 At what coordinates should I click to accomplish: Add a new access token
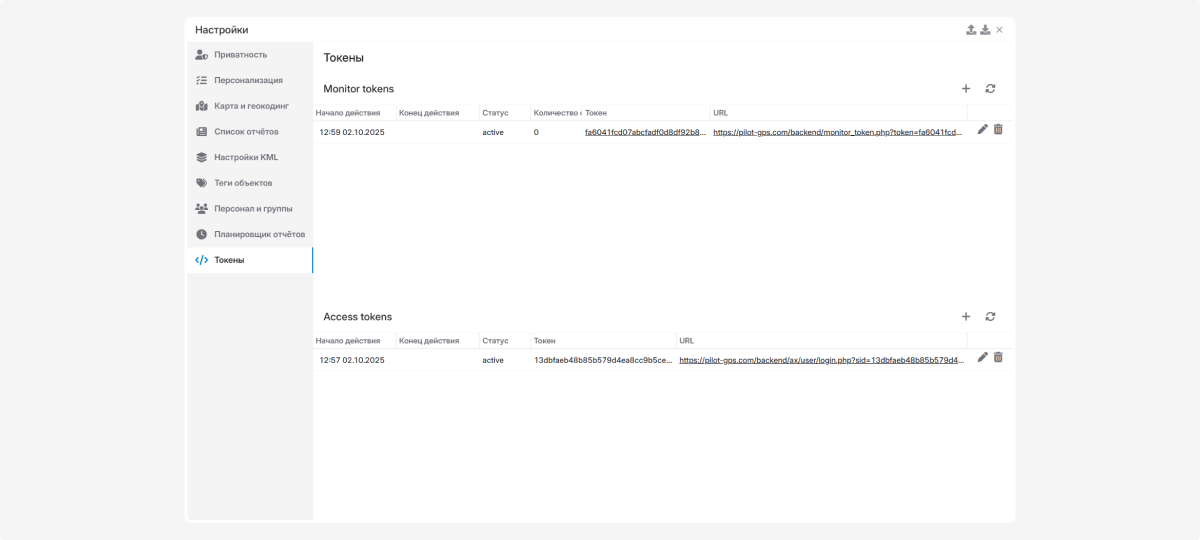[966, 317]
